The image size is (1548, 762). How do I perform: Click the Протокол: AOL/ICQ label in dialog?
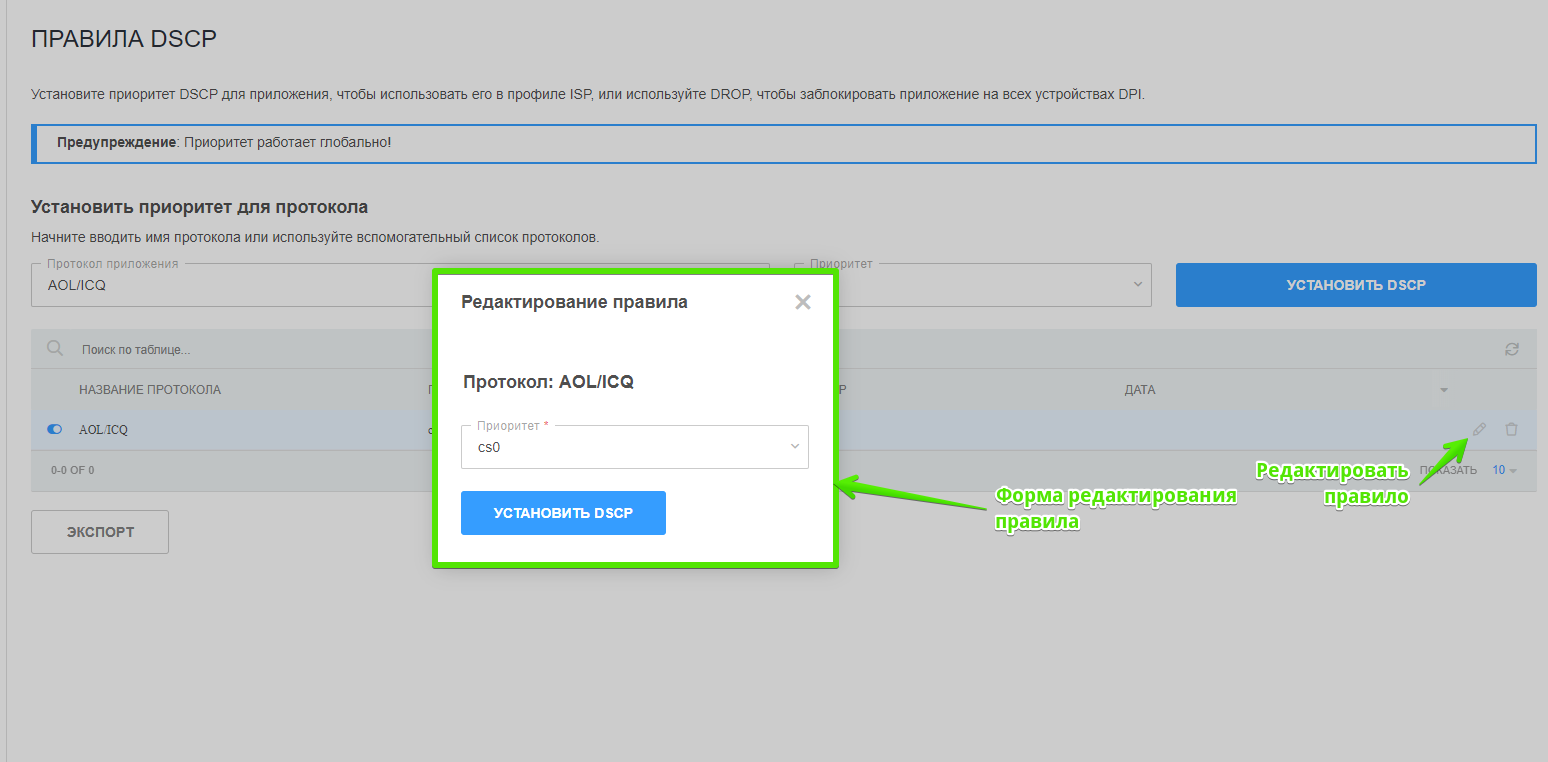point(548,382)
